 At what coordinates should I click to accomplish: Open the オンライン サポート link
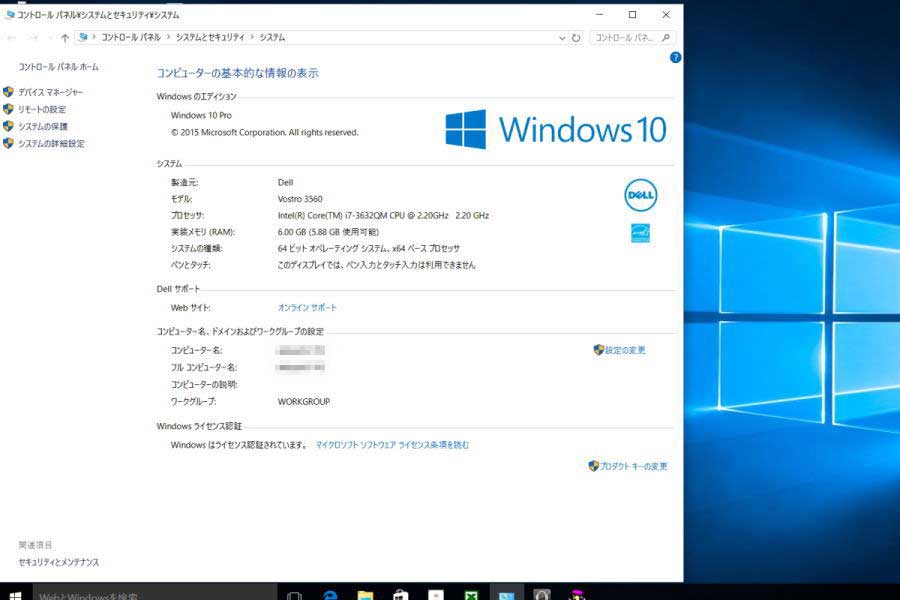click(x=307, y=308)
